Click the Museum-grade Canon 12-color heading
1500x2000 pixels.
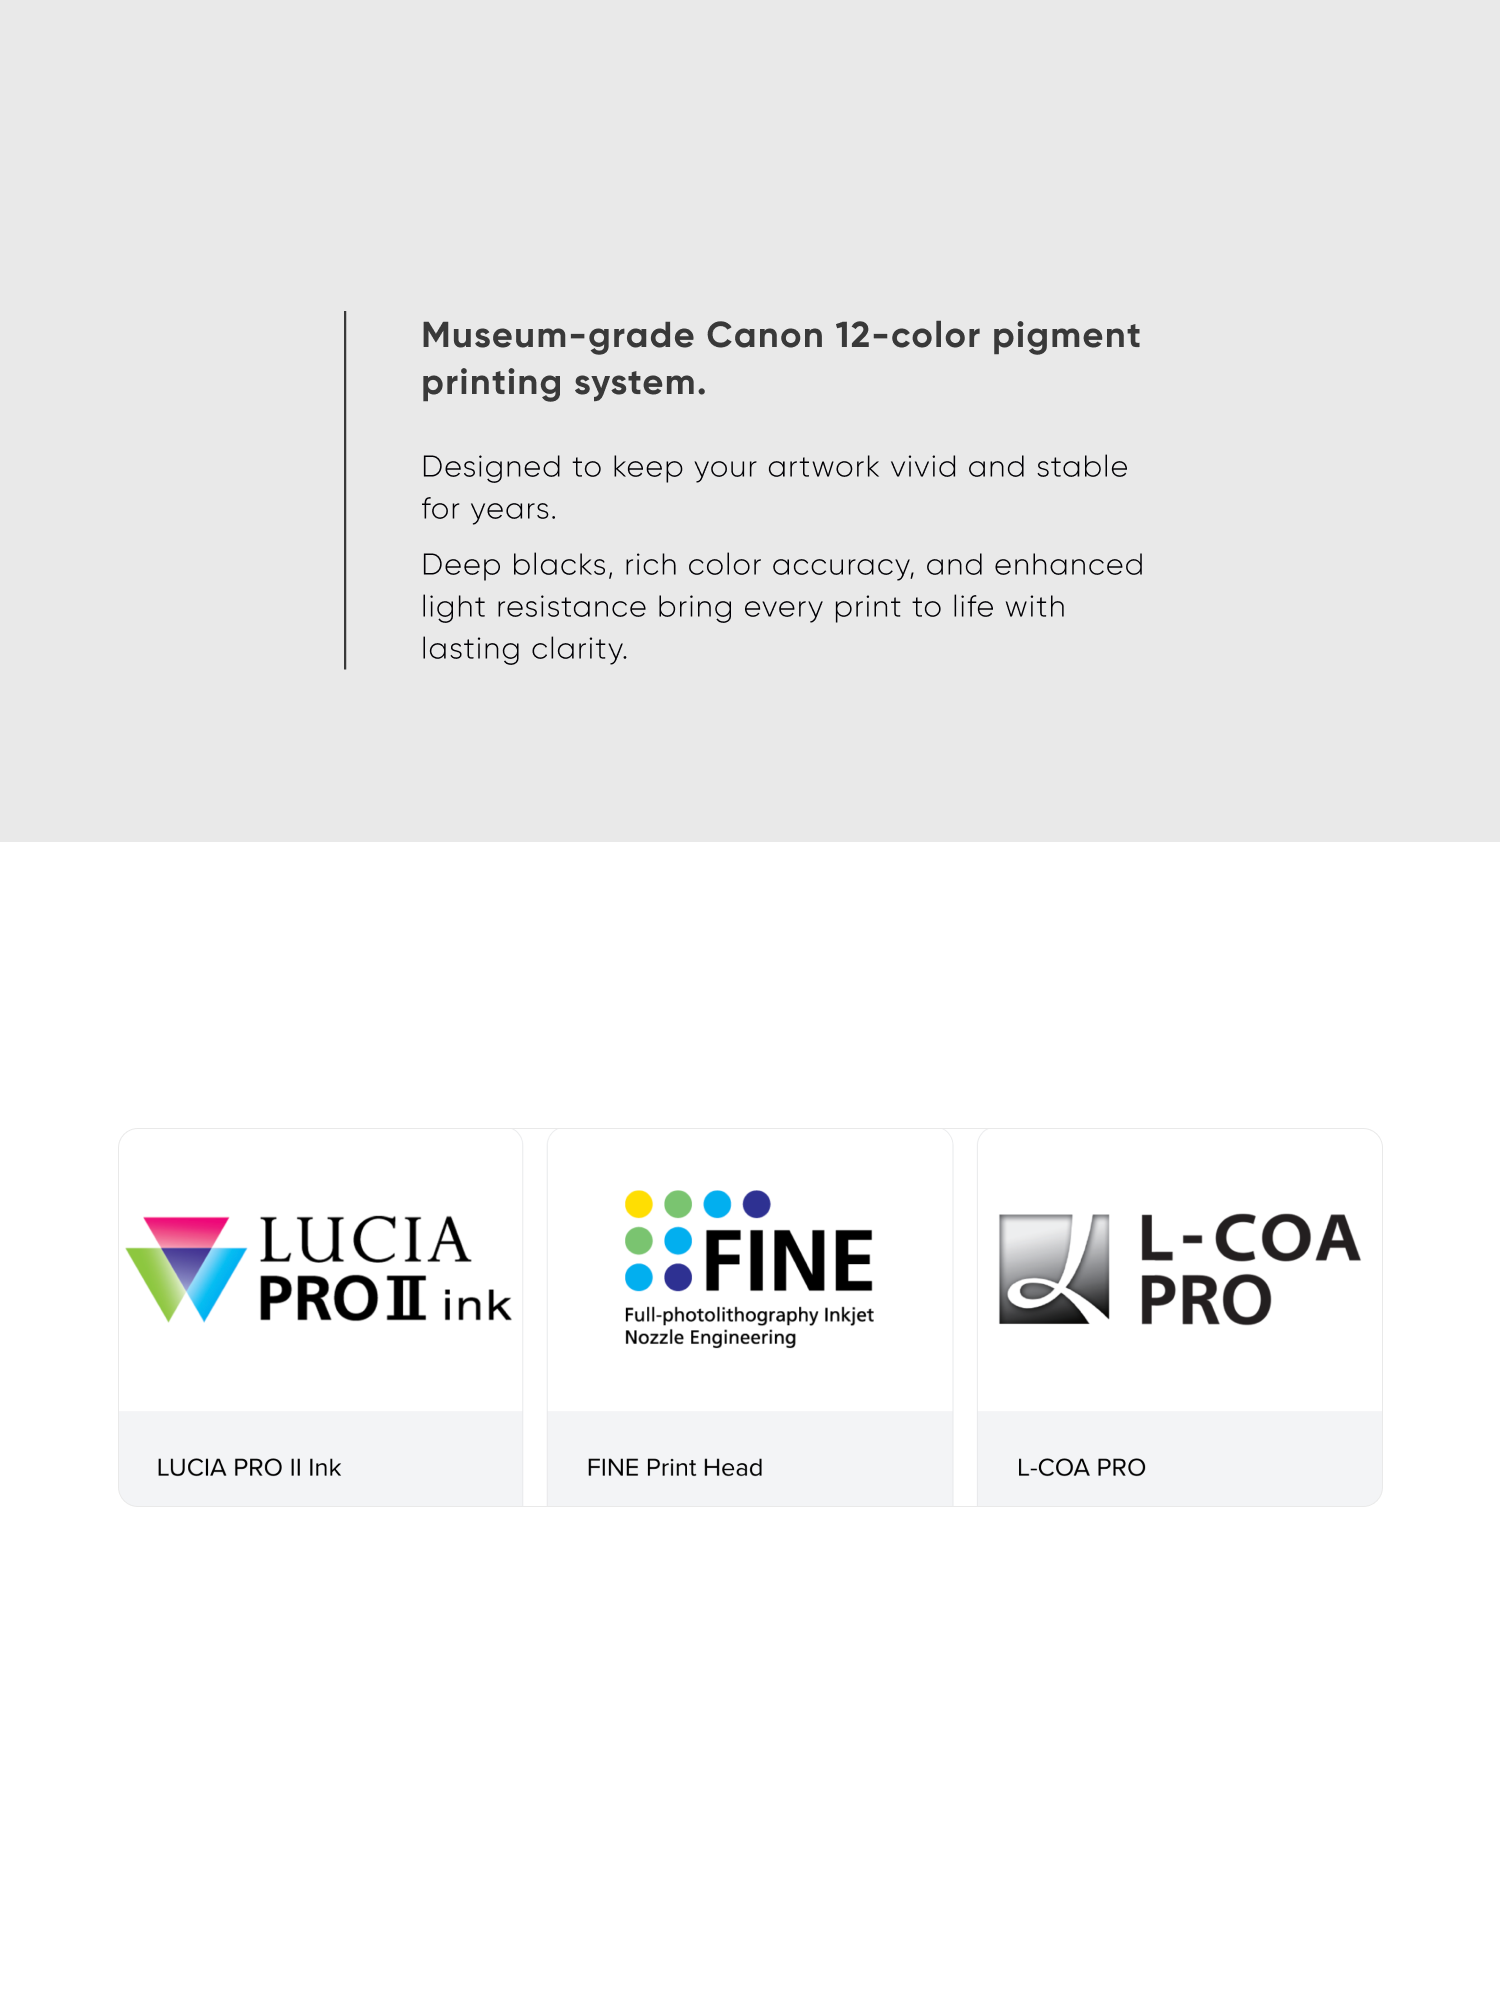point(781,358)
